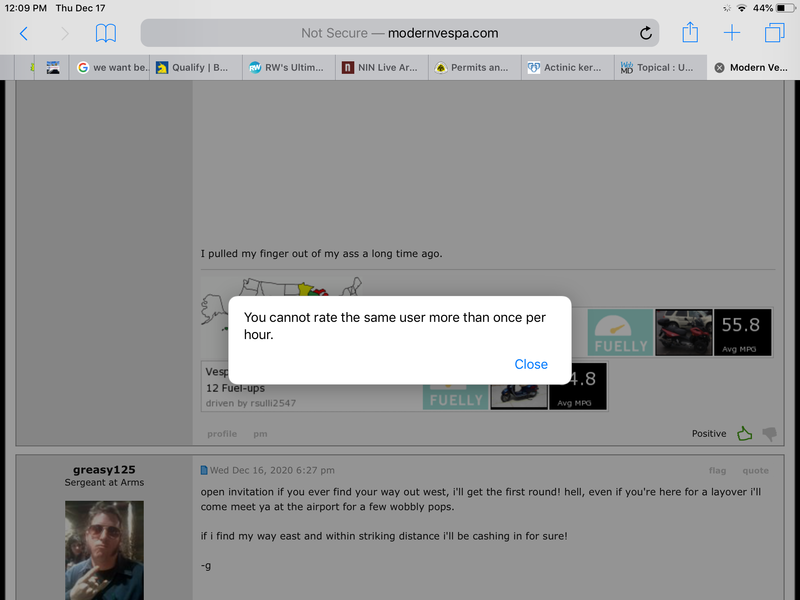Image resolution: width=800 pixels, height=600 pixels.
Task: Select the 'Sergeant at Arms' rank text
Action: (104, 483)
